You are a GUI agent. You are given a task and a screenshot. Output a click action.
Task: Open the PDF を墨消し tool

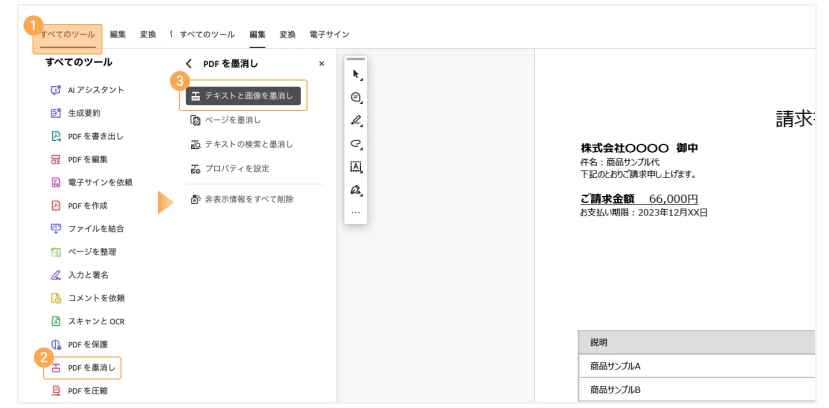click(82, 368)
